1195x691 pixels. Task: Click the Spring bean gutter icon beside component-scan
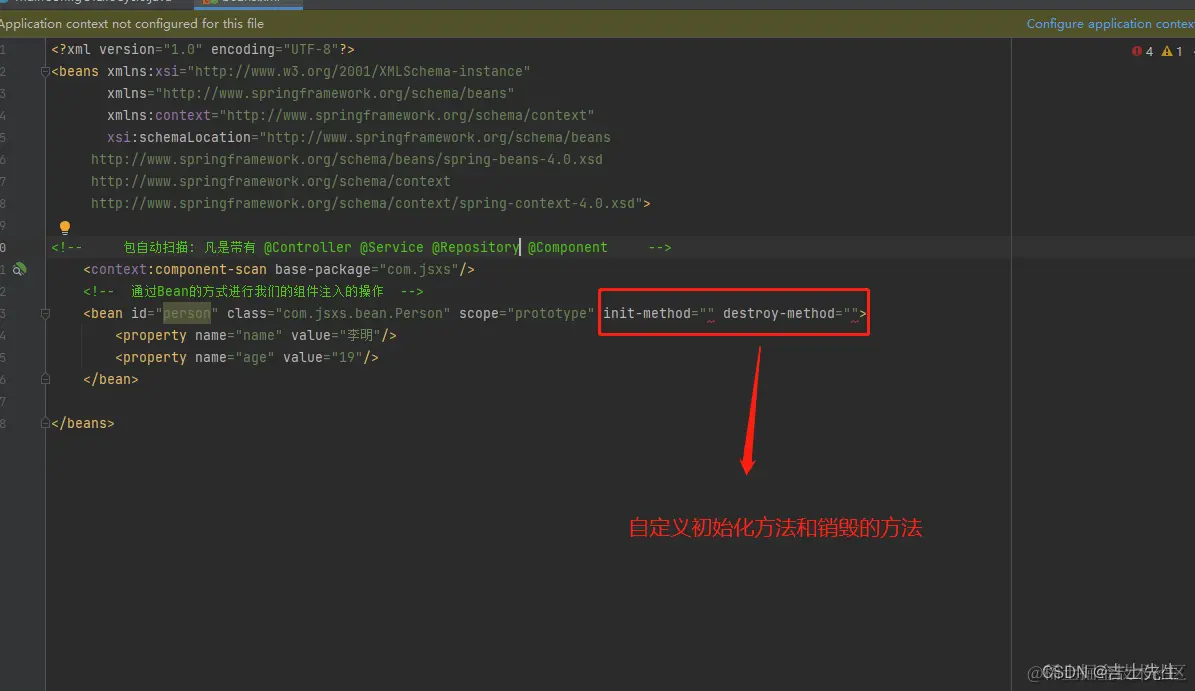point(19,269)
